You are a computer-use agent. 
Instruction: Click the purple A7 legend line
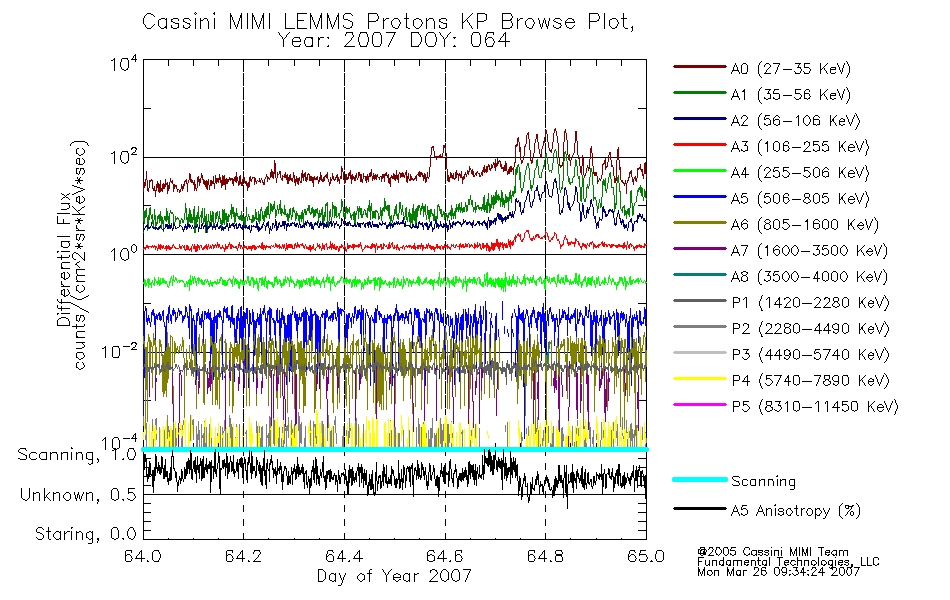(700, 248)
